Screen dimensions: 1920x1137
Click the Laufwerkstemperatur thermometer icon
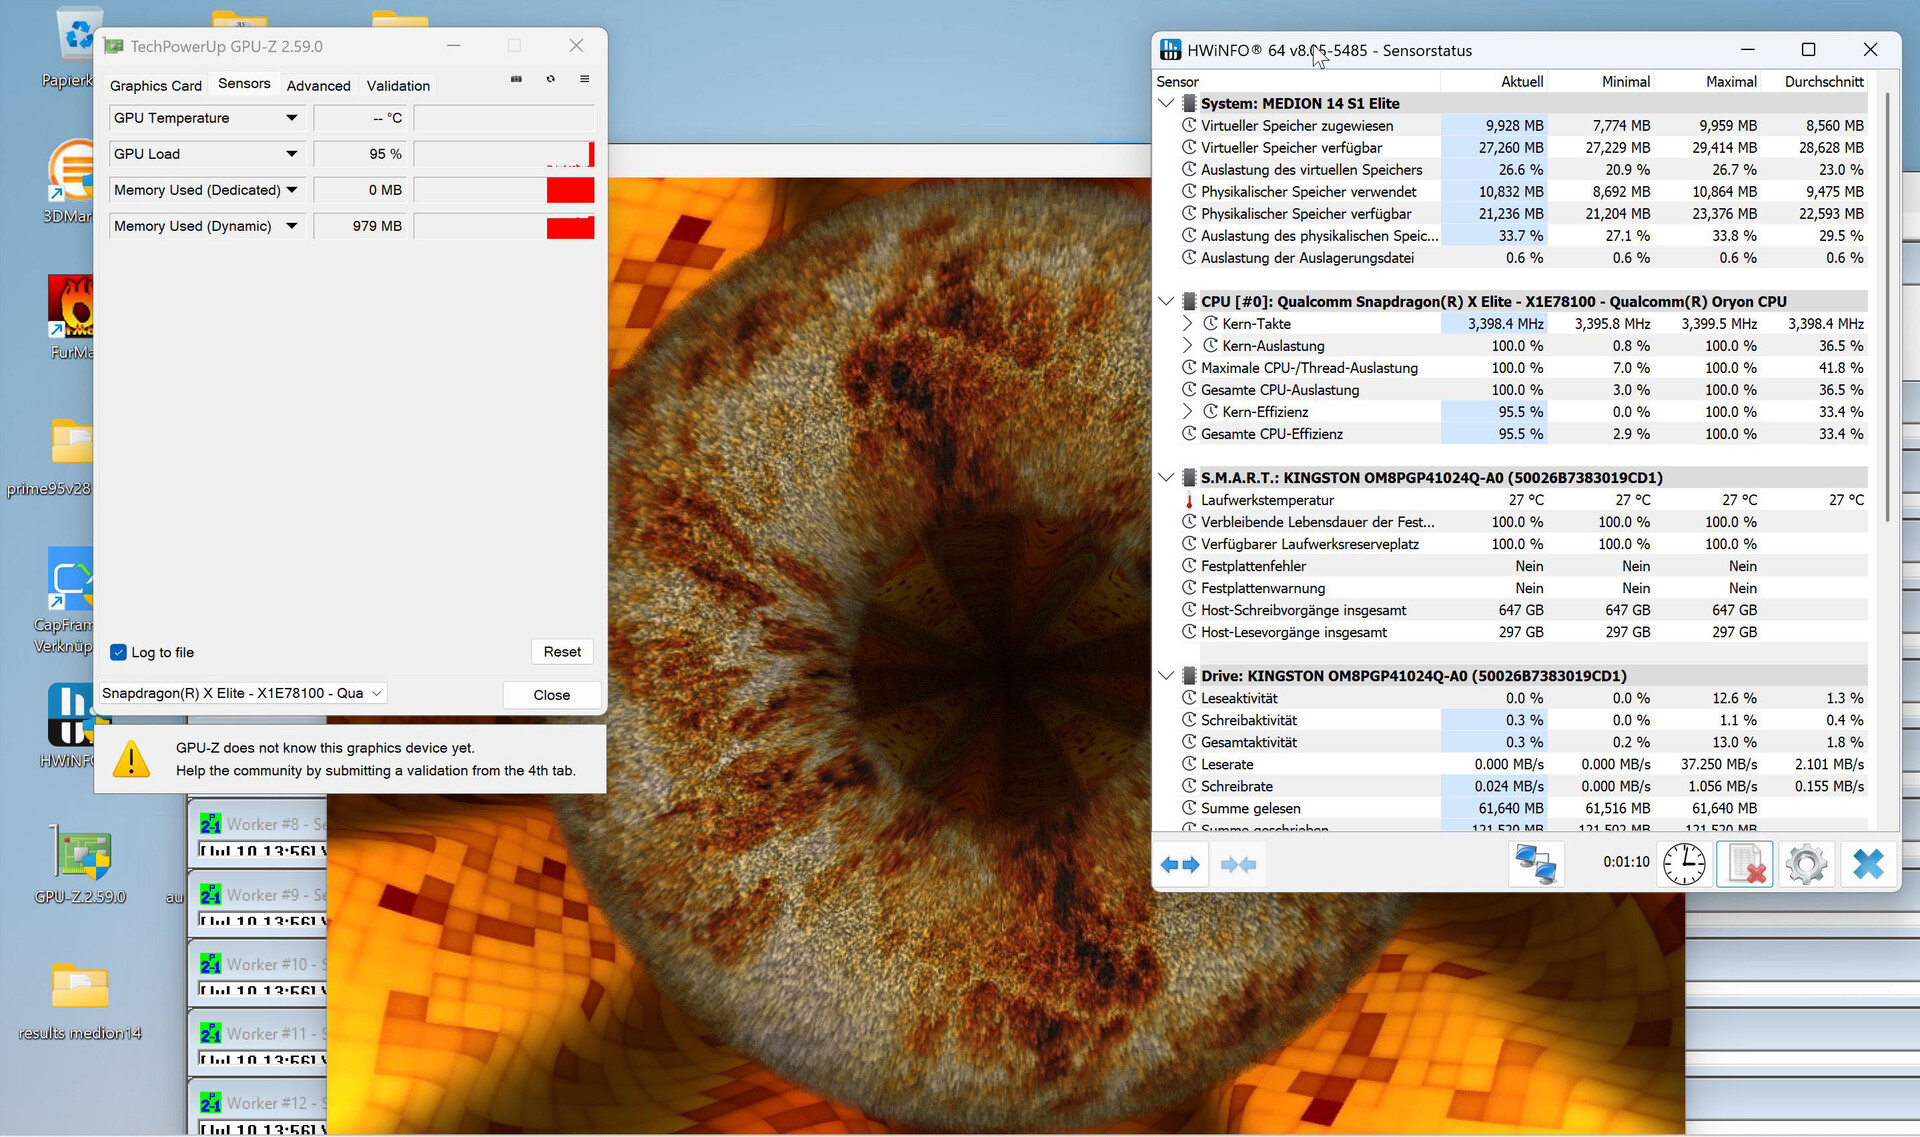tap(1189, 500)
